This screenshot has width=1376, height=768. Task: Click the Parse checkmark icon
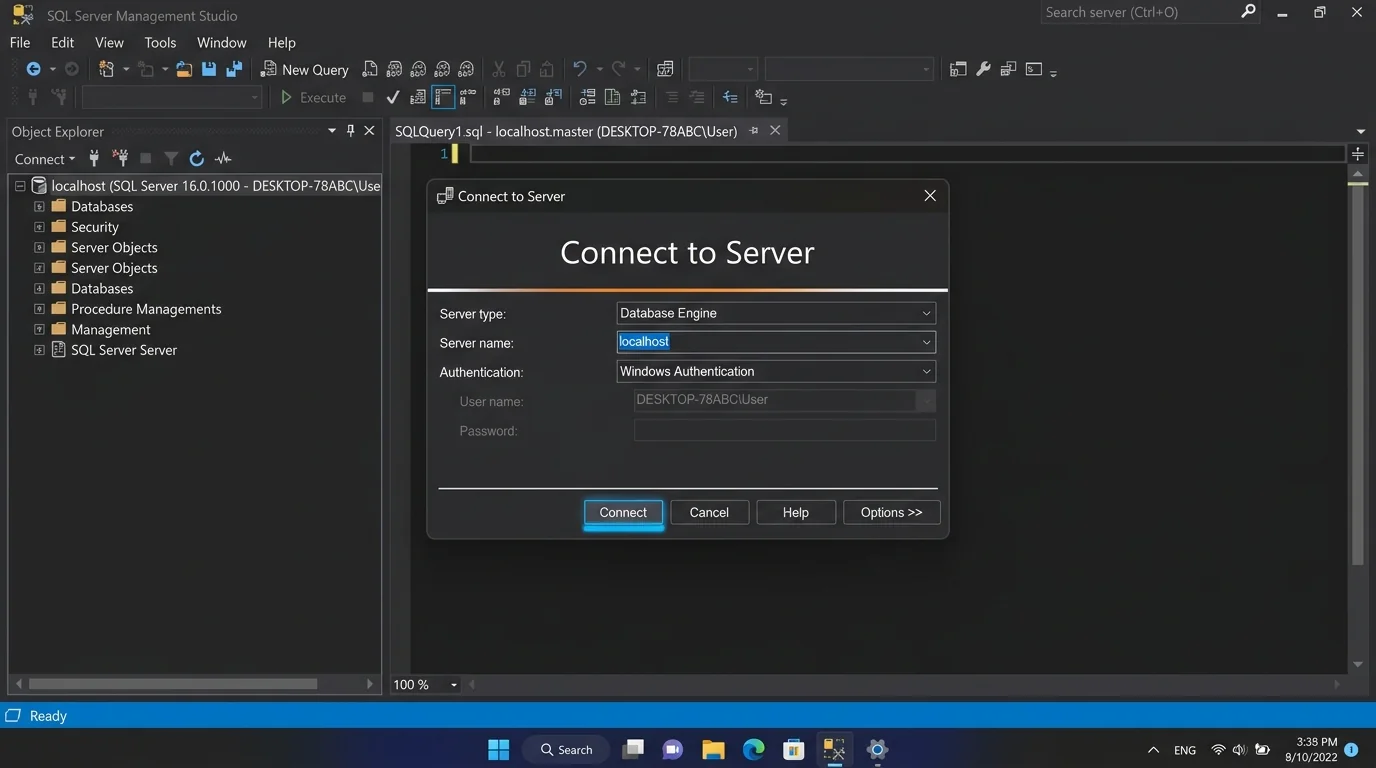pos(393,97)
